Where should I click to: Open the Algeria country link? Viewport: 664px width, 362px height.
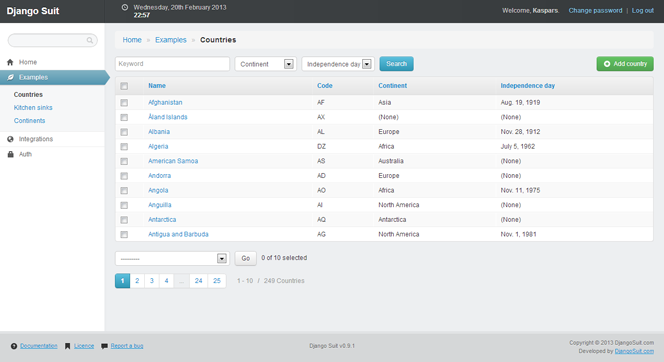(x=158, y=146)
